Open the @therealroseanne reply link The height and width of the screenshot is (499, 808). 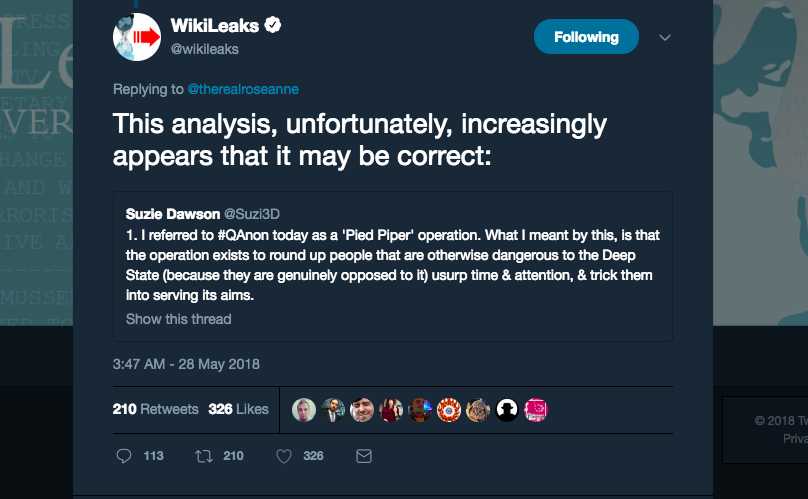(243, 89)
